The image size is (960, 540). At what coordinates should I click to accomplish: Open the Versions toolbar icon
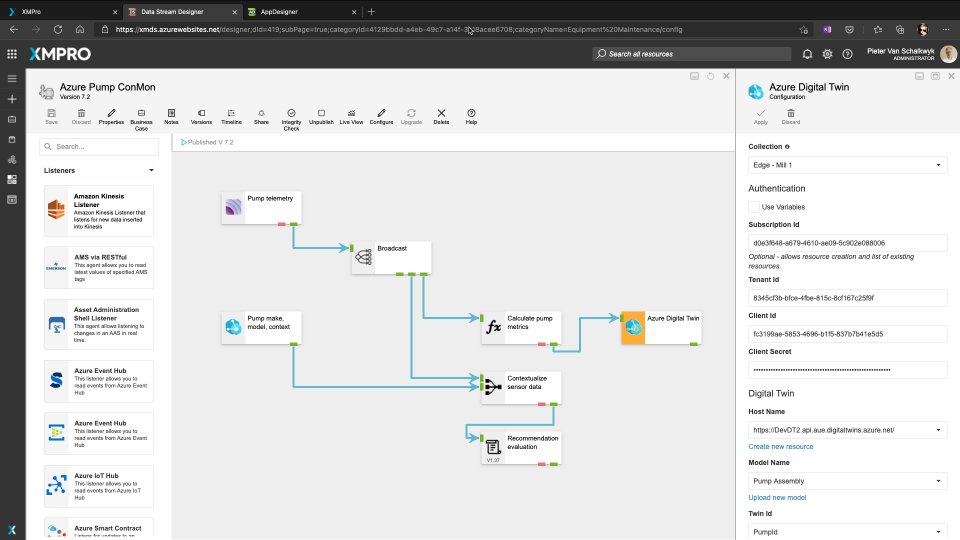201,116
